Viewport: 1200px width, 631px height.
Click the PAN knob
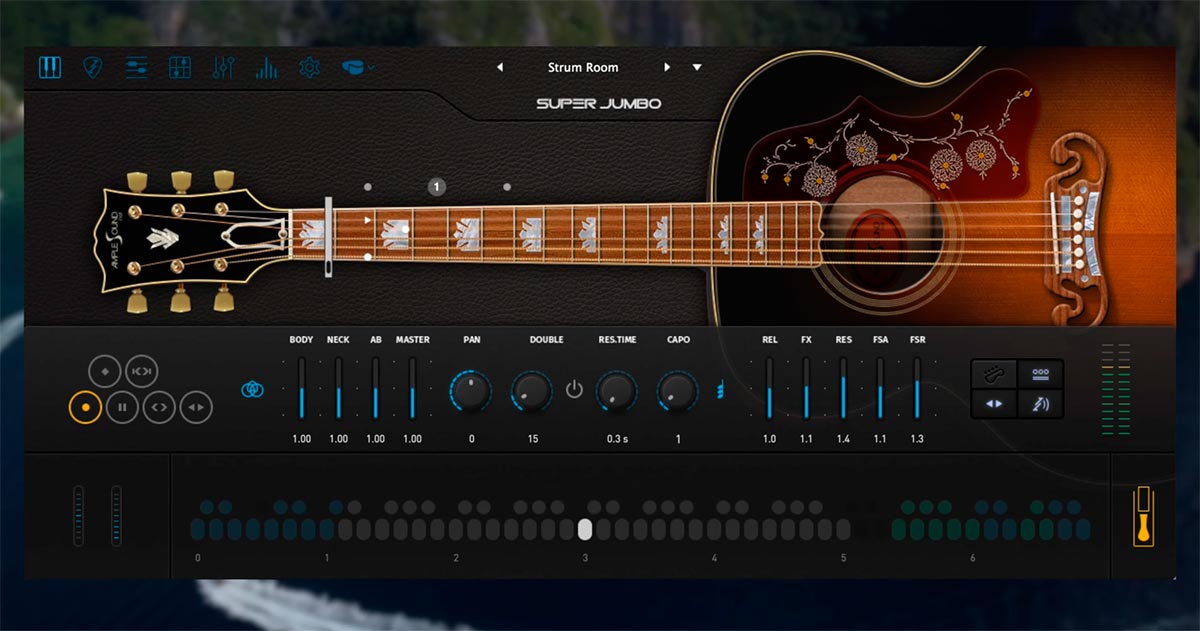click(x=471, y=390)
